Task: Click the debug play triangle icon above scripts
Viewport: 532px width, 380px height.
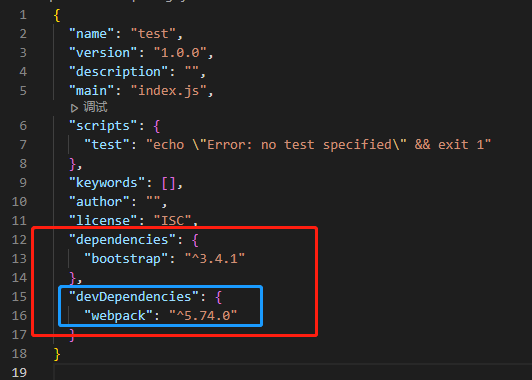Action: [74, 108]
